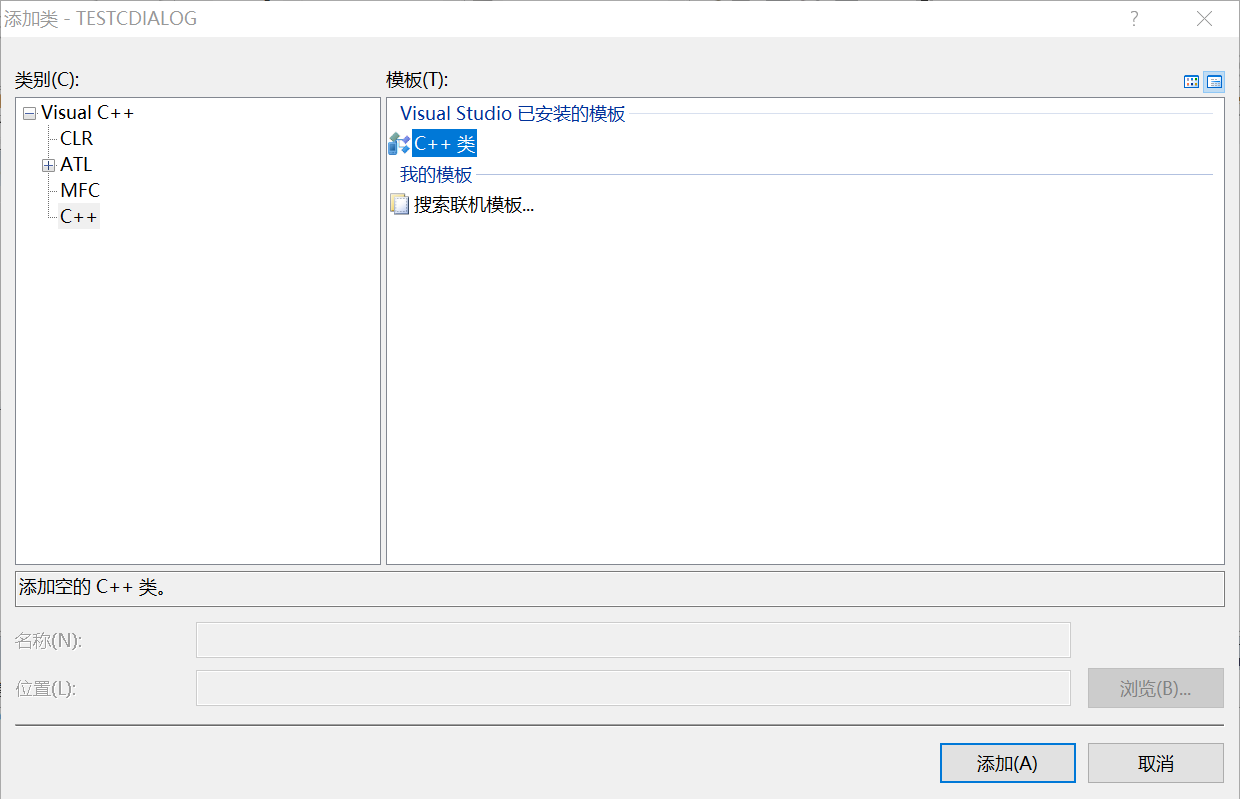Click the 取消 button
Screen dimensions: 1240x799
[x=1155, y=764]
